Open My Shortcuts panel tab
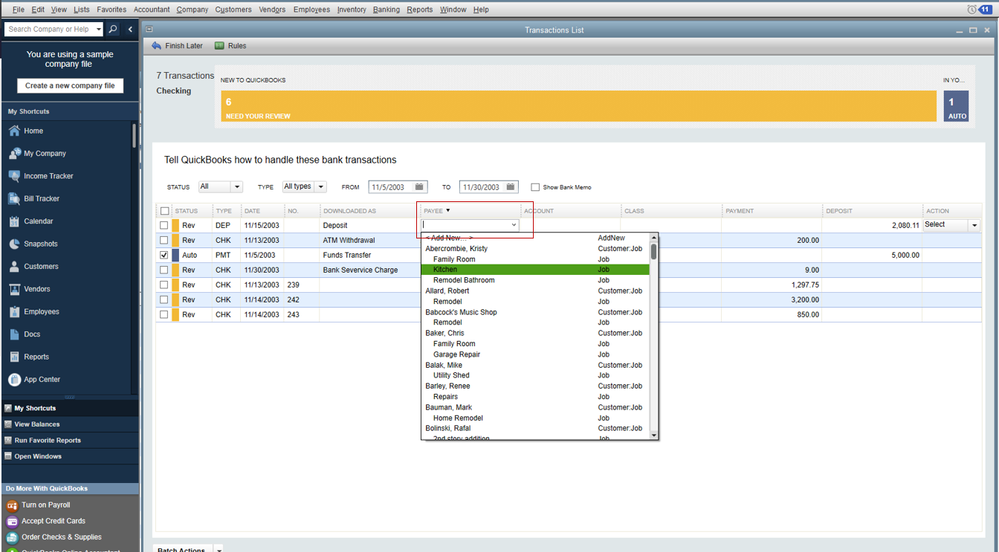This screenshot has width=999, height=552. pos(35,409)
